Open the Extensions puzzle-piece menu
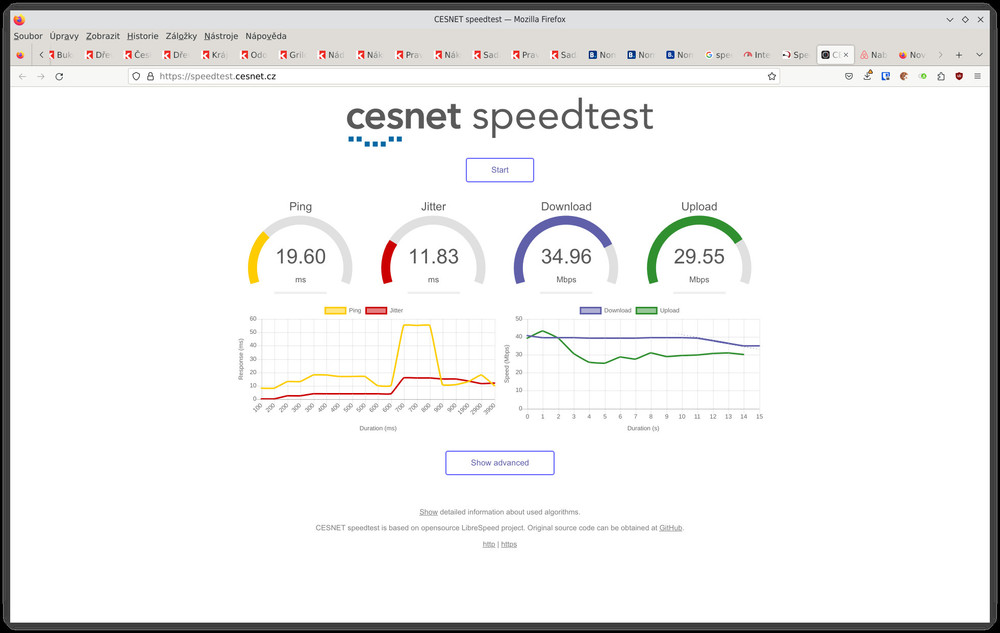Image resolution: width=1000 pixels, height=633 pixels. point(941,76)
